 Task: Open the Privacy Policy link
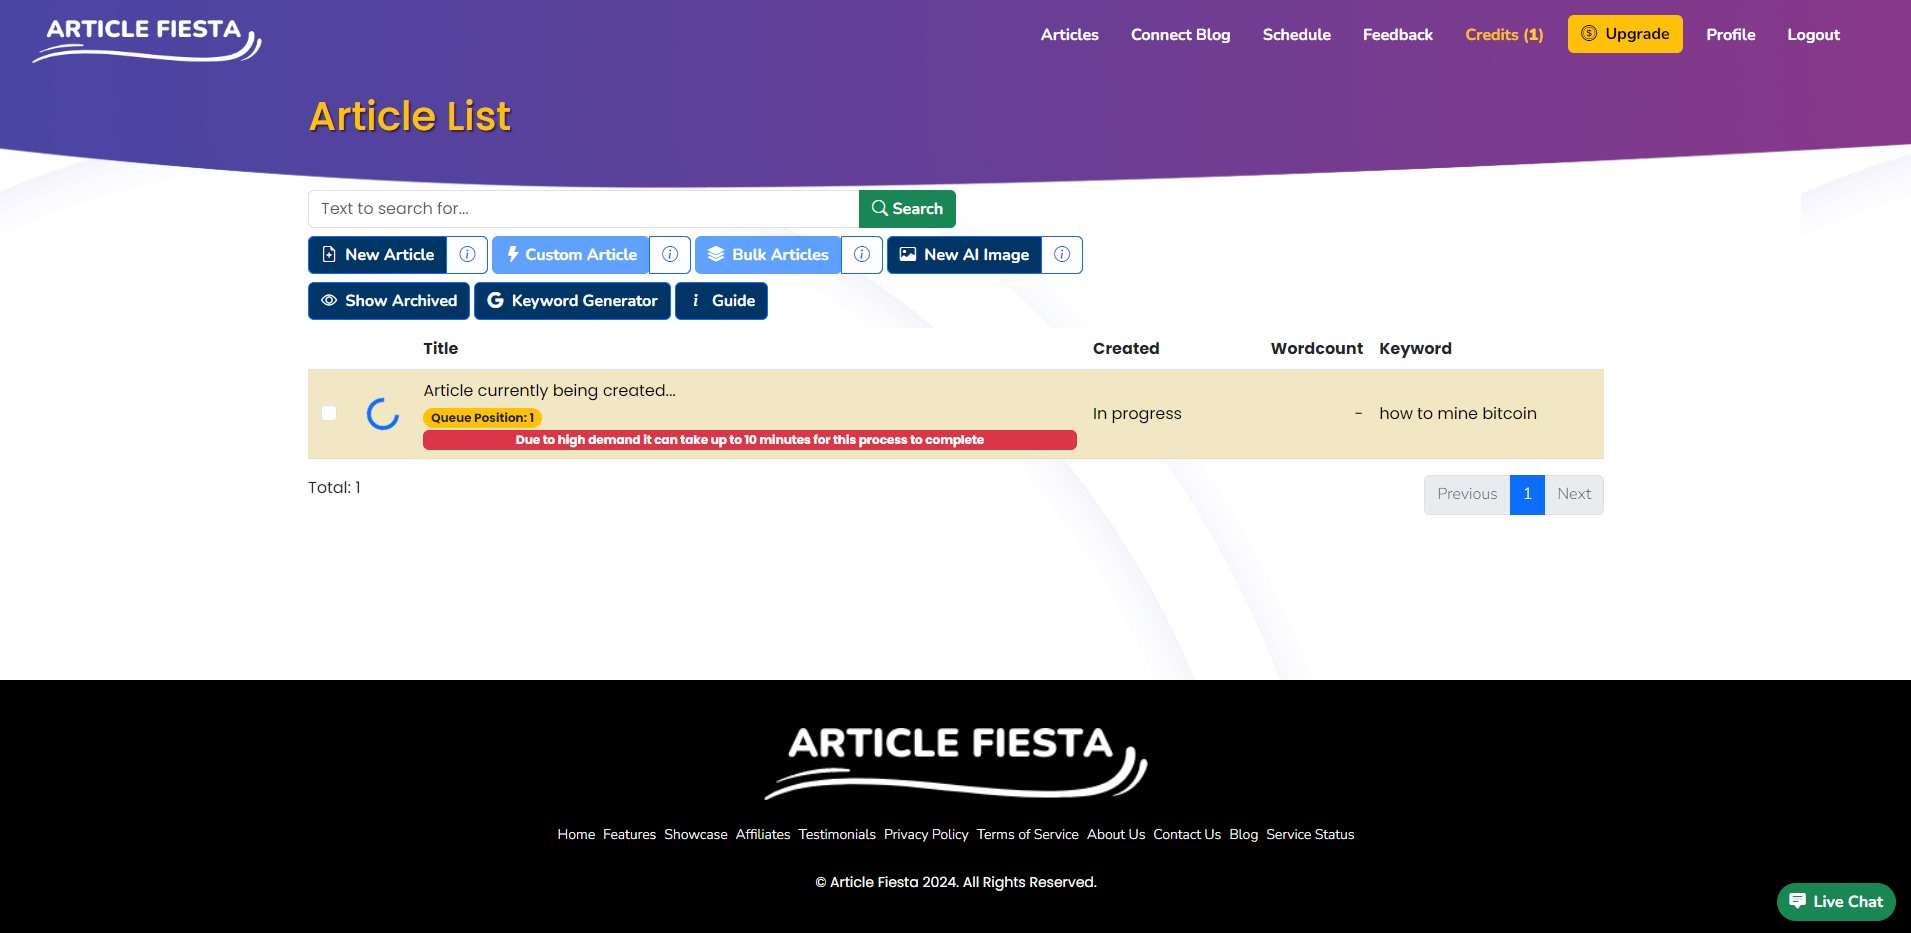pyautogui.click(x=926, y=835)
